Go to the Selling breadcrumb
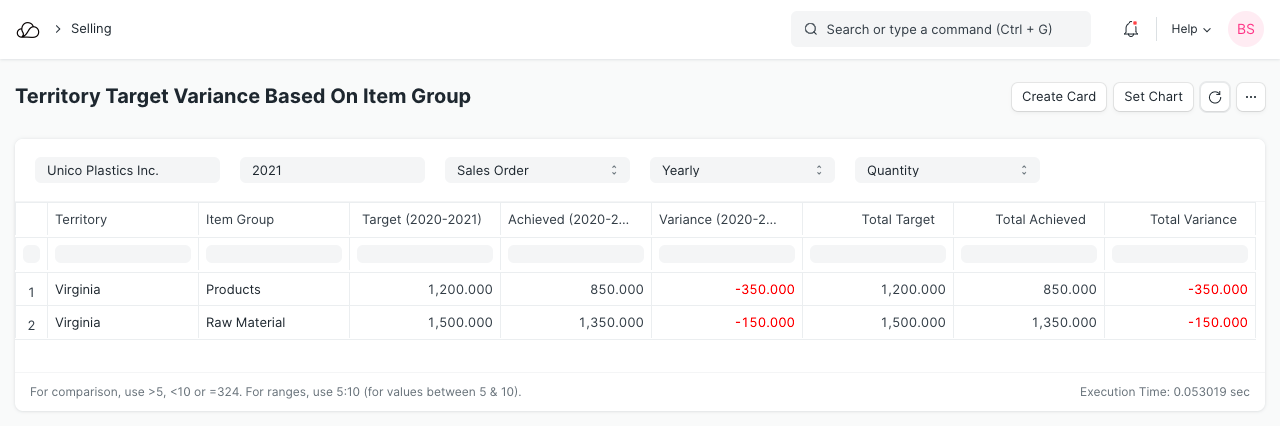 point(91,29)
